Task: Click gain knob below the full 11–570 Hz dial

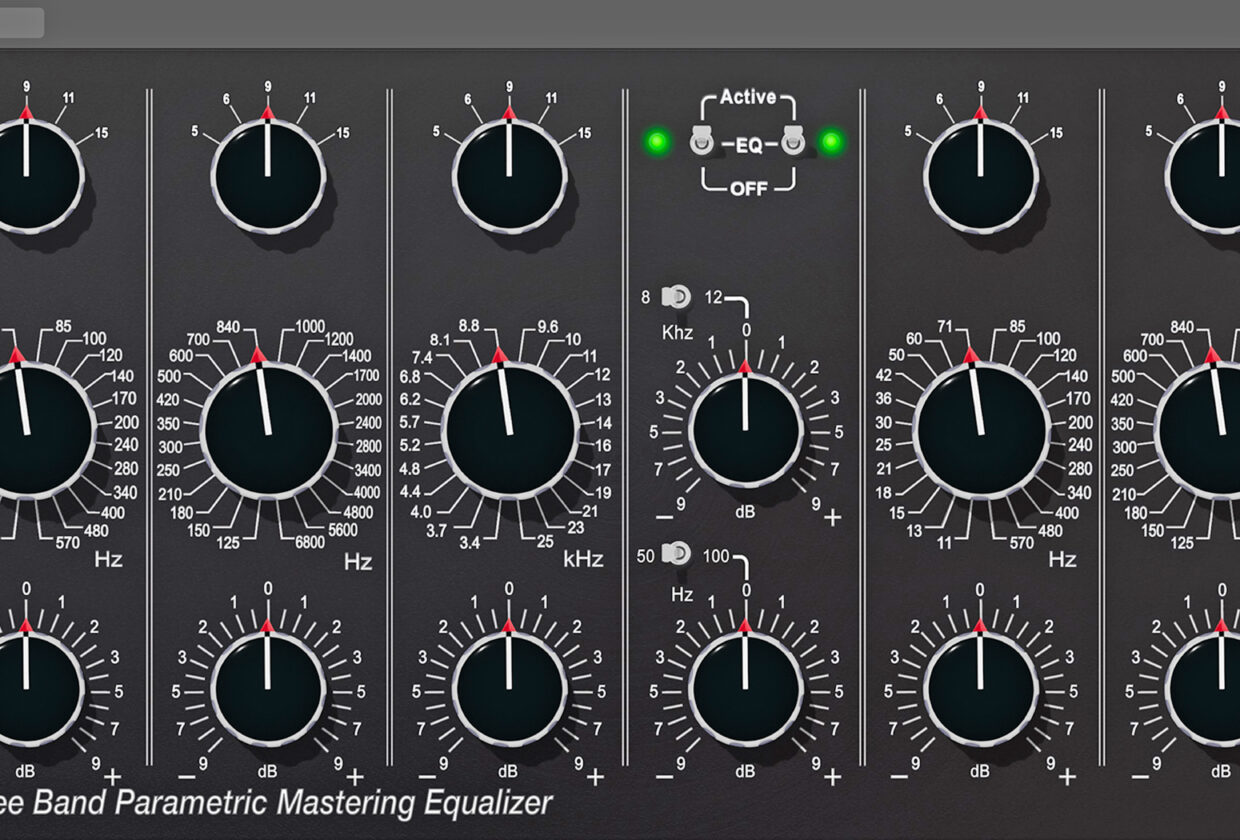Action: (x=980, y=687)
